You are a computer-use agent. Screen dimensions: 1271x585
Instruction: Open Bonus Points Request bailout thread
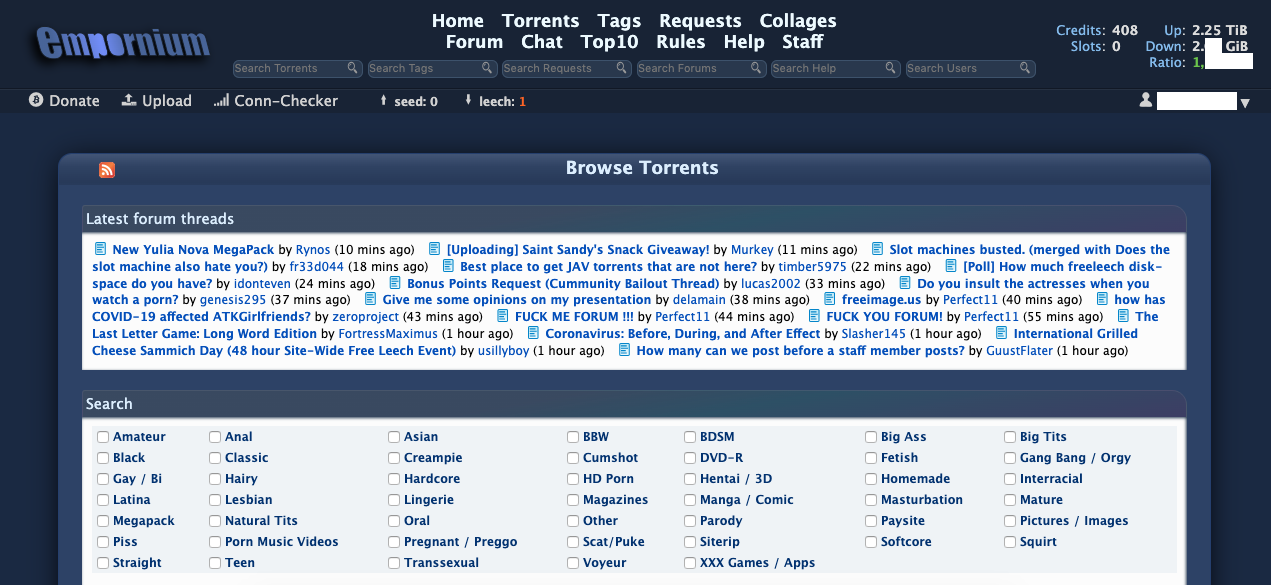coord(564,284)
